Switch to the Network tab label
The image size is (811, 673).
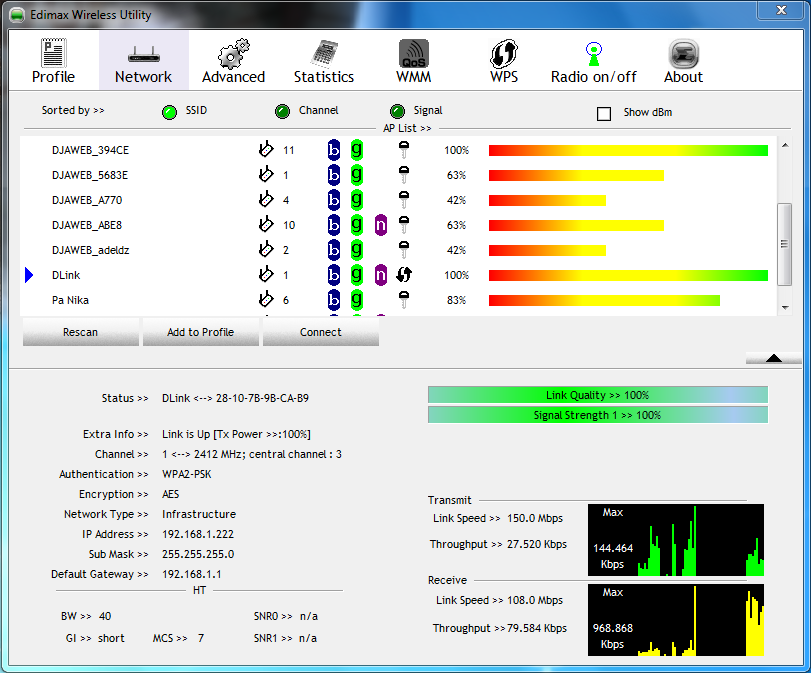pos(143,77)
